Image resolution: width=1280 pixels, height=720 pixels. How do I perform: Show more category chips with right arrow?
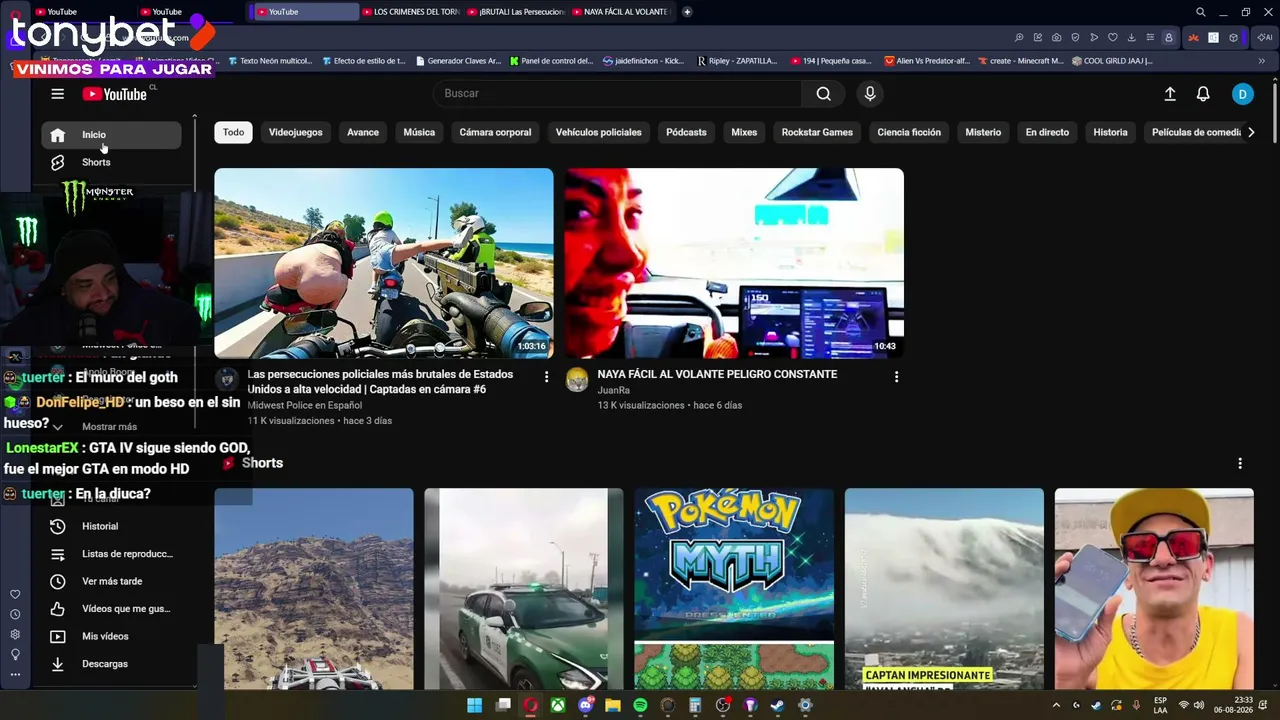[x=1250, y=132]
